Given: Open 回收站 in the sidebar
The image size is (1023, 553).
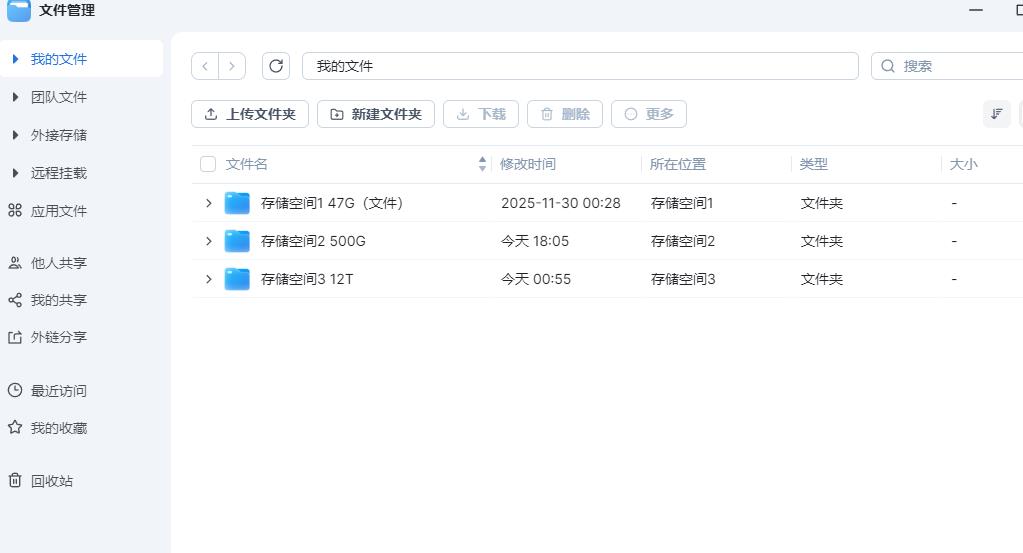Looking at the screenshot, I should 52,481.
